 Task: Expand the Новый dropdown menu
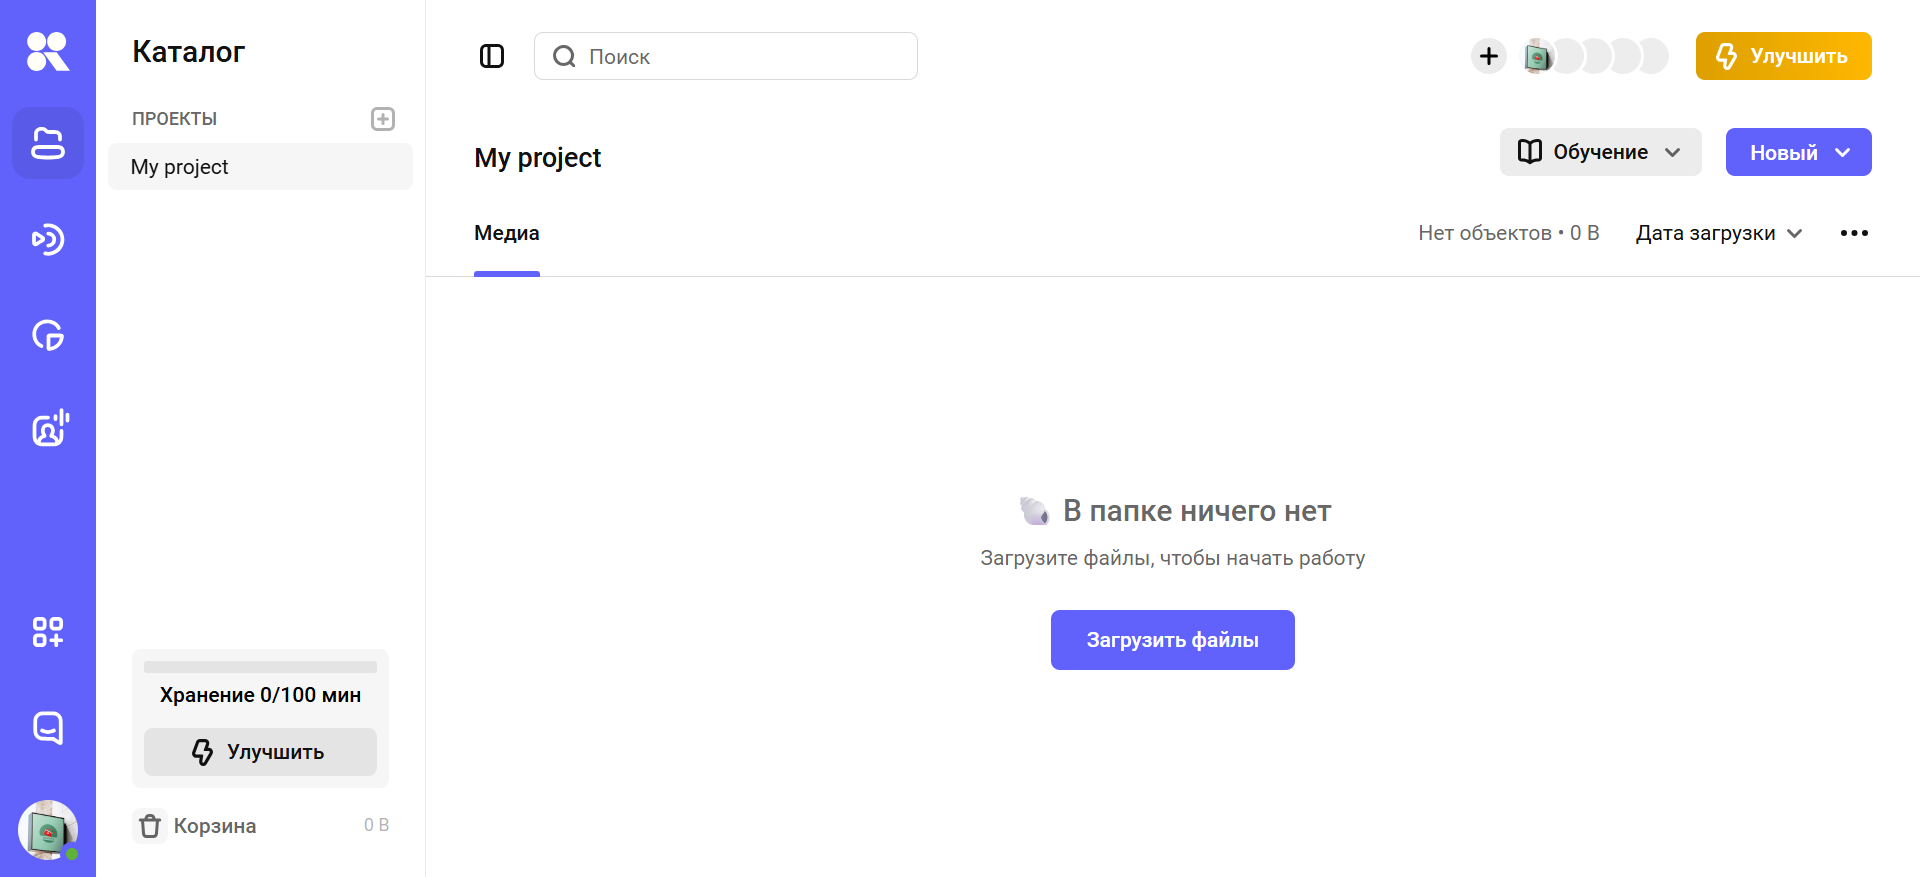1797,151
